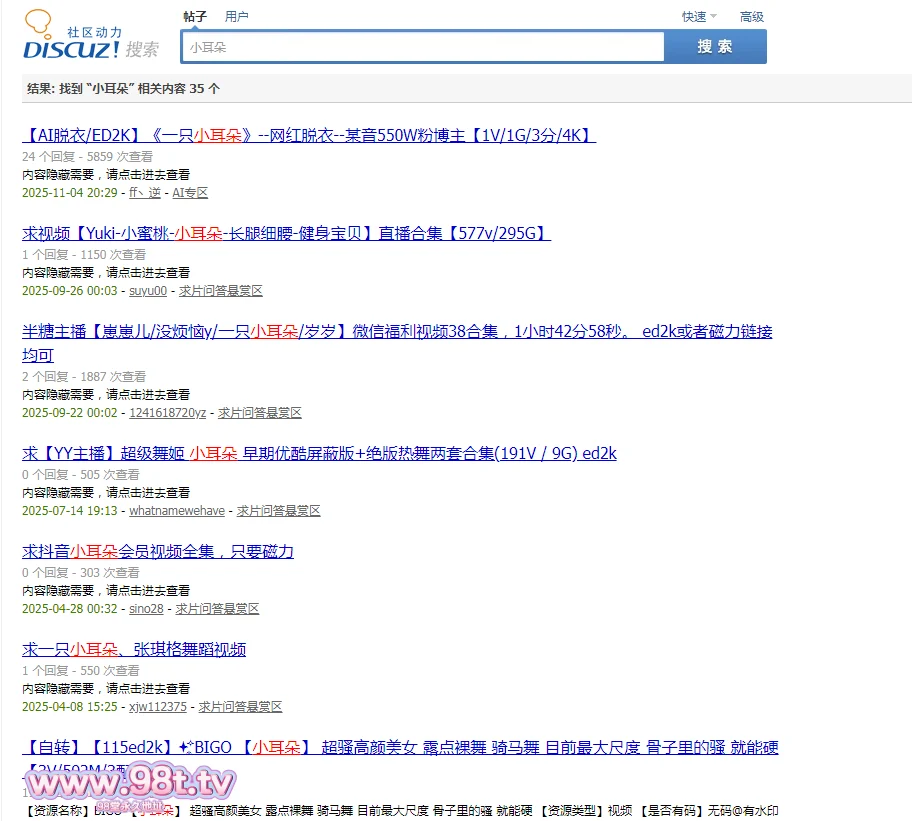The height and width of the screenshot is (821, 912).
Task: Open the 求抖音 会员视频全集 thread title
Action: coord(158,551)
